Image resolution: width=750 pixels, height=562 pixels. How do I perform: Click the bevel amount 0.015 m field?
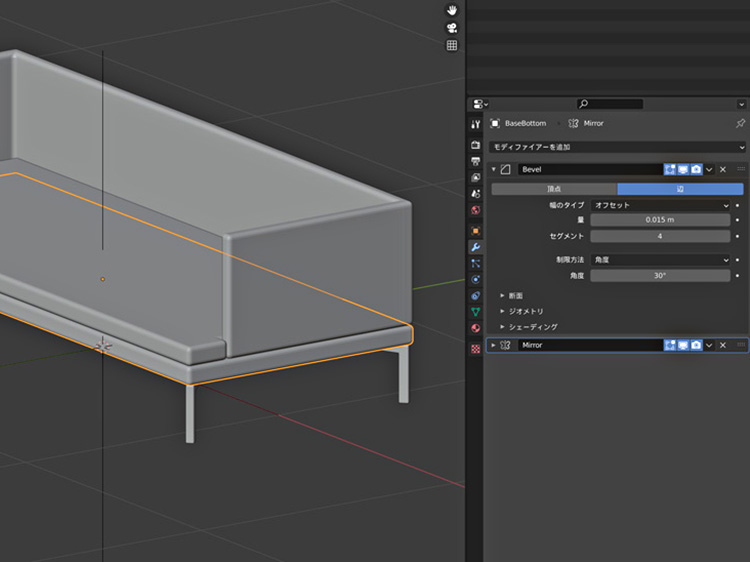point(660,220)
